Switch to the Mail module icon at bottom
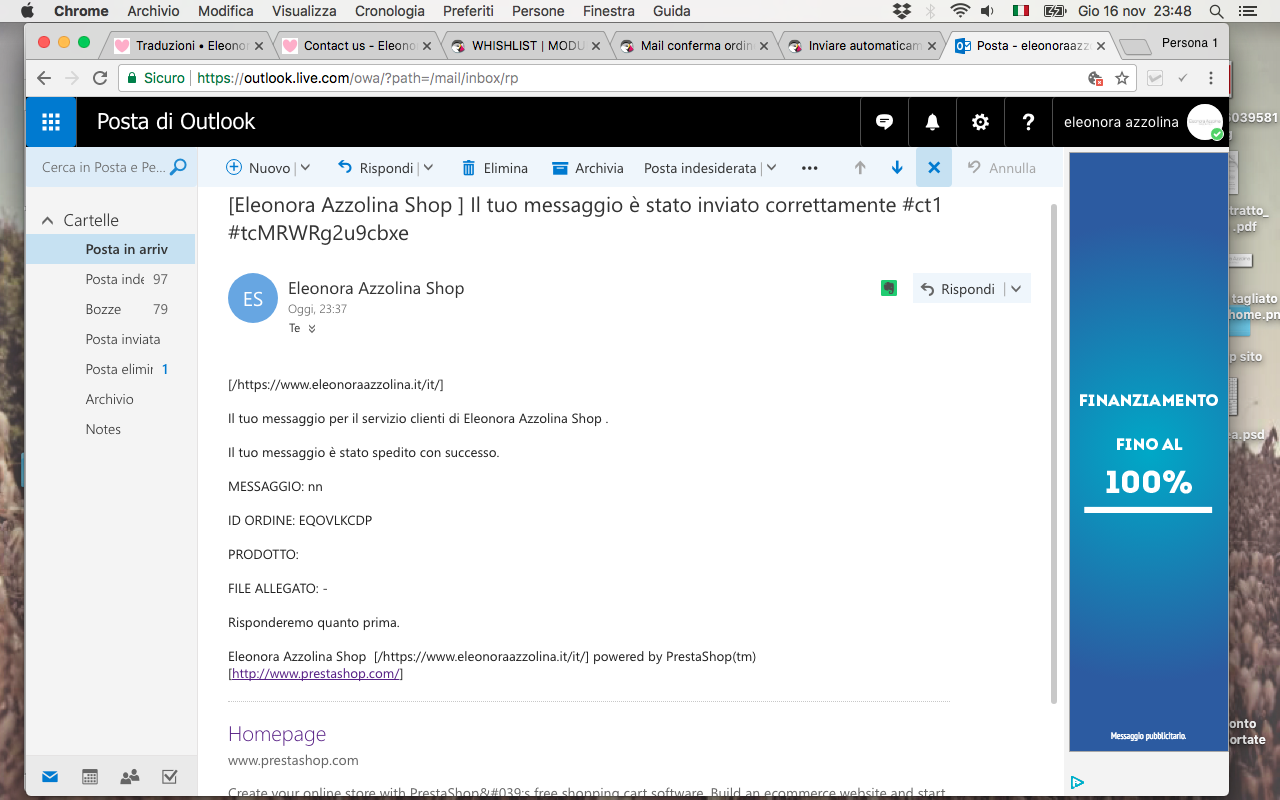 50,777
